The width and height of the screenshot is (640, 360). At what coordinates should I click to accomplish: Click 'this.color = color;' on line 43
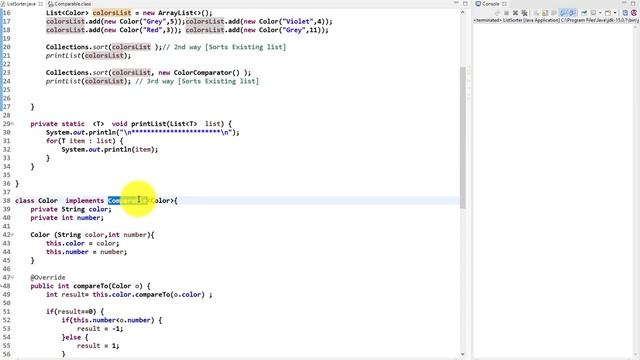coord(82,243)
